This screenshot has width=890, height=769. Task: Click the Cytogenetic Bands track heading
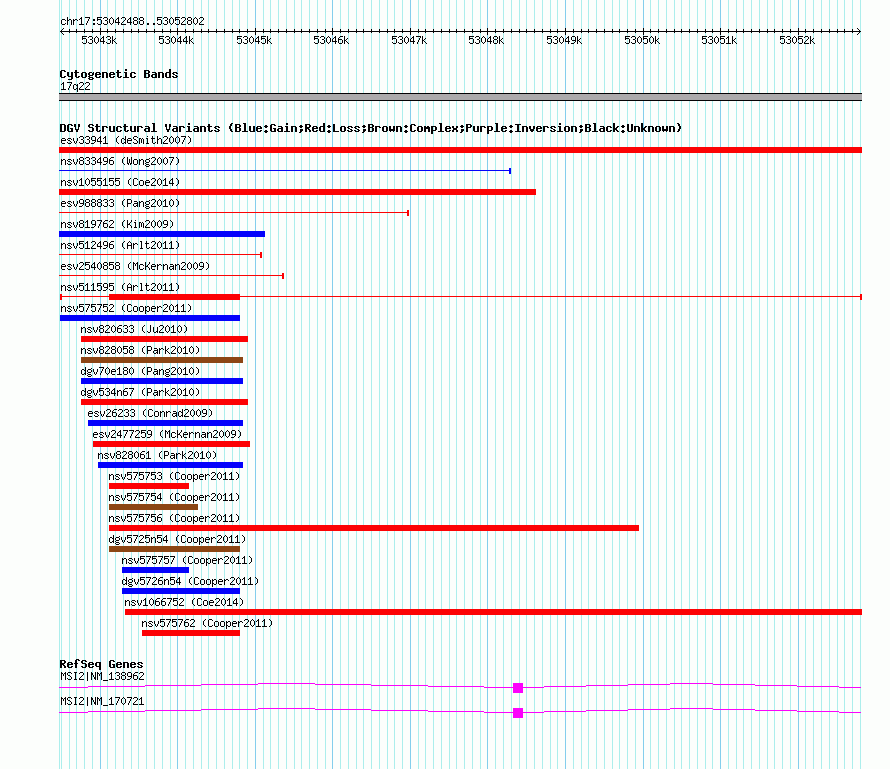(119, 74)
